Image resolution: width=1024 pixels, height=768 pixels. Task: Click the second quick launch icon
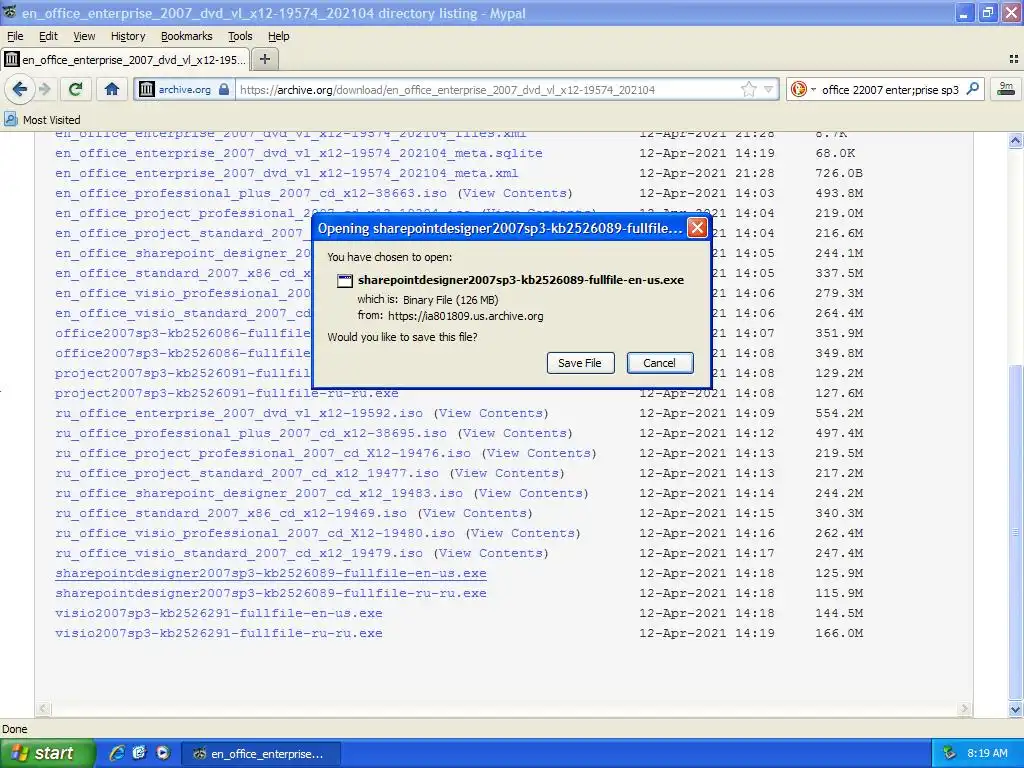[139, 753]
